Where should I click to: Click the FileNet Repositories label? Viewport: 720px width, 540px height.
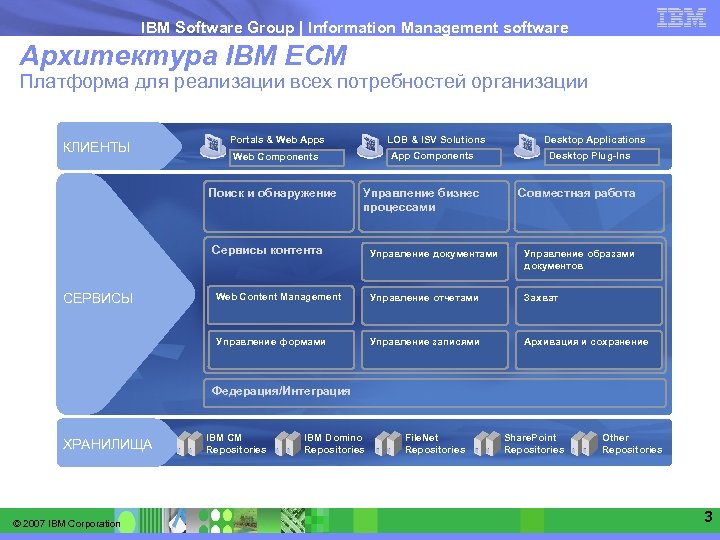(x=435, y=444)
